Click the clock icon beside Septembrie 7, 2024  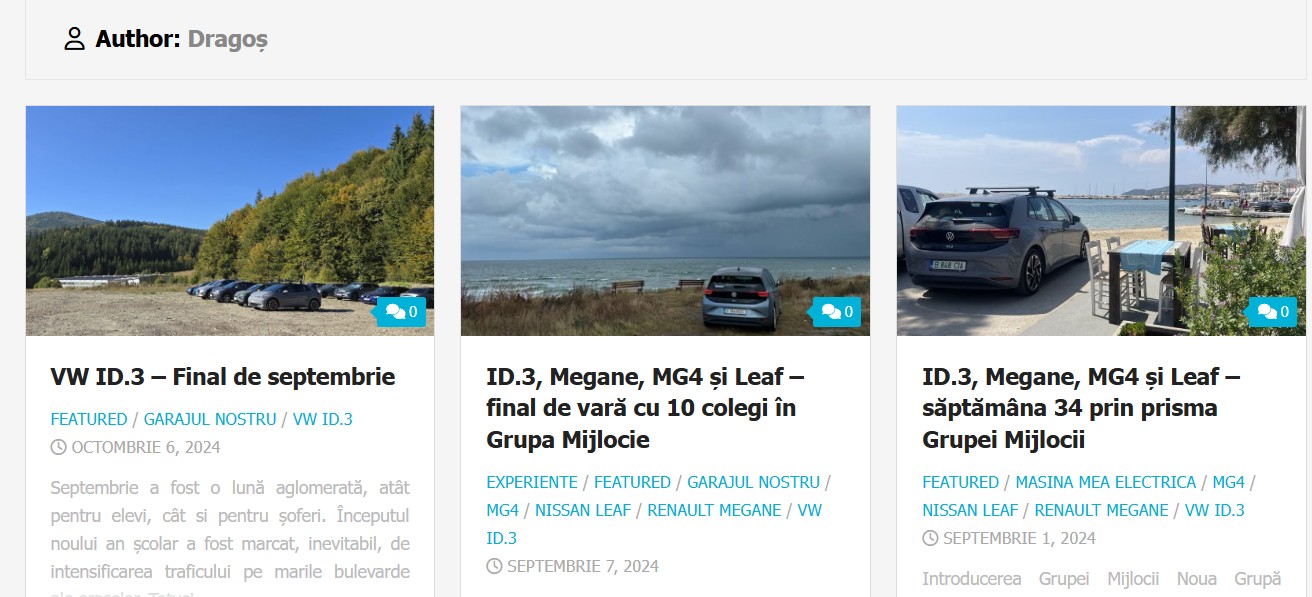point(494,566)
